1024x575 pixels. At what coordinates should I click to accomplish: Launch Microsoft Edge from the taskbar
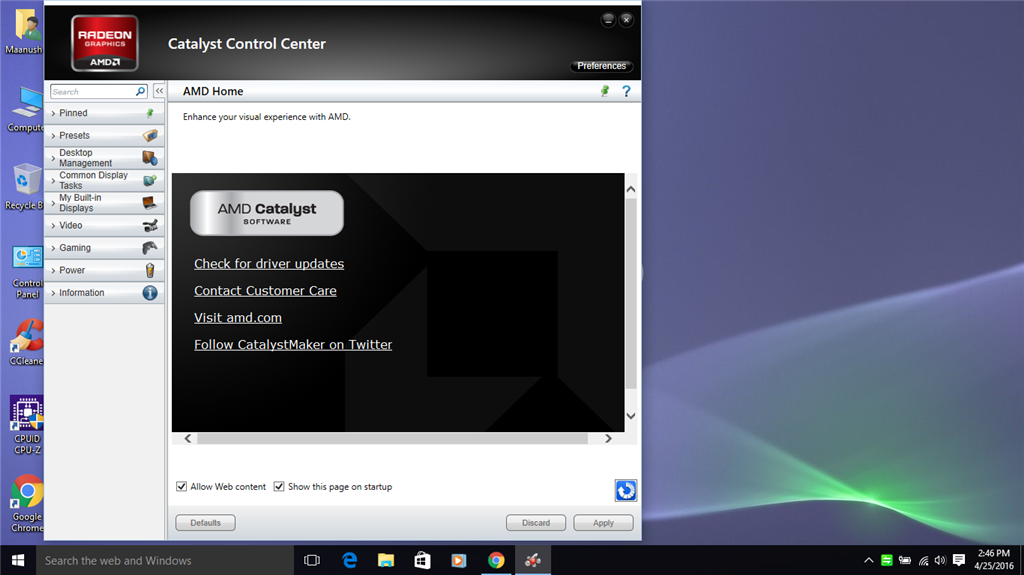(349, 560)
